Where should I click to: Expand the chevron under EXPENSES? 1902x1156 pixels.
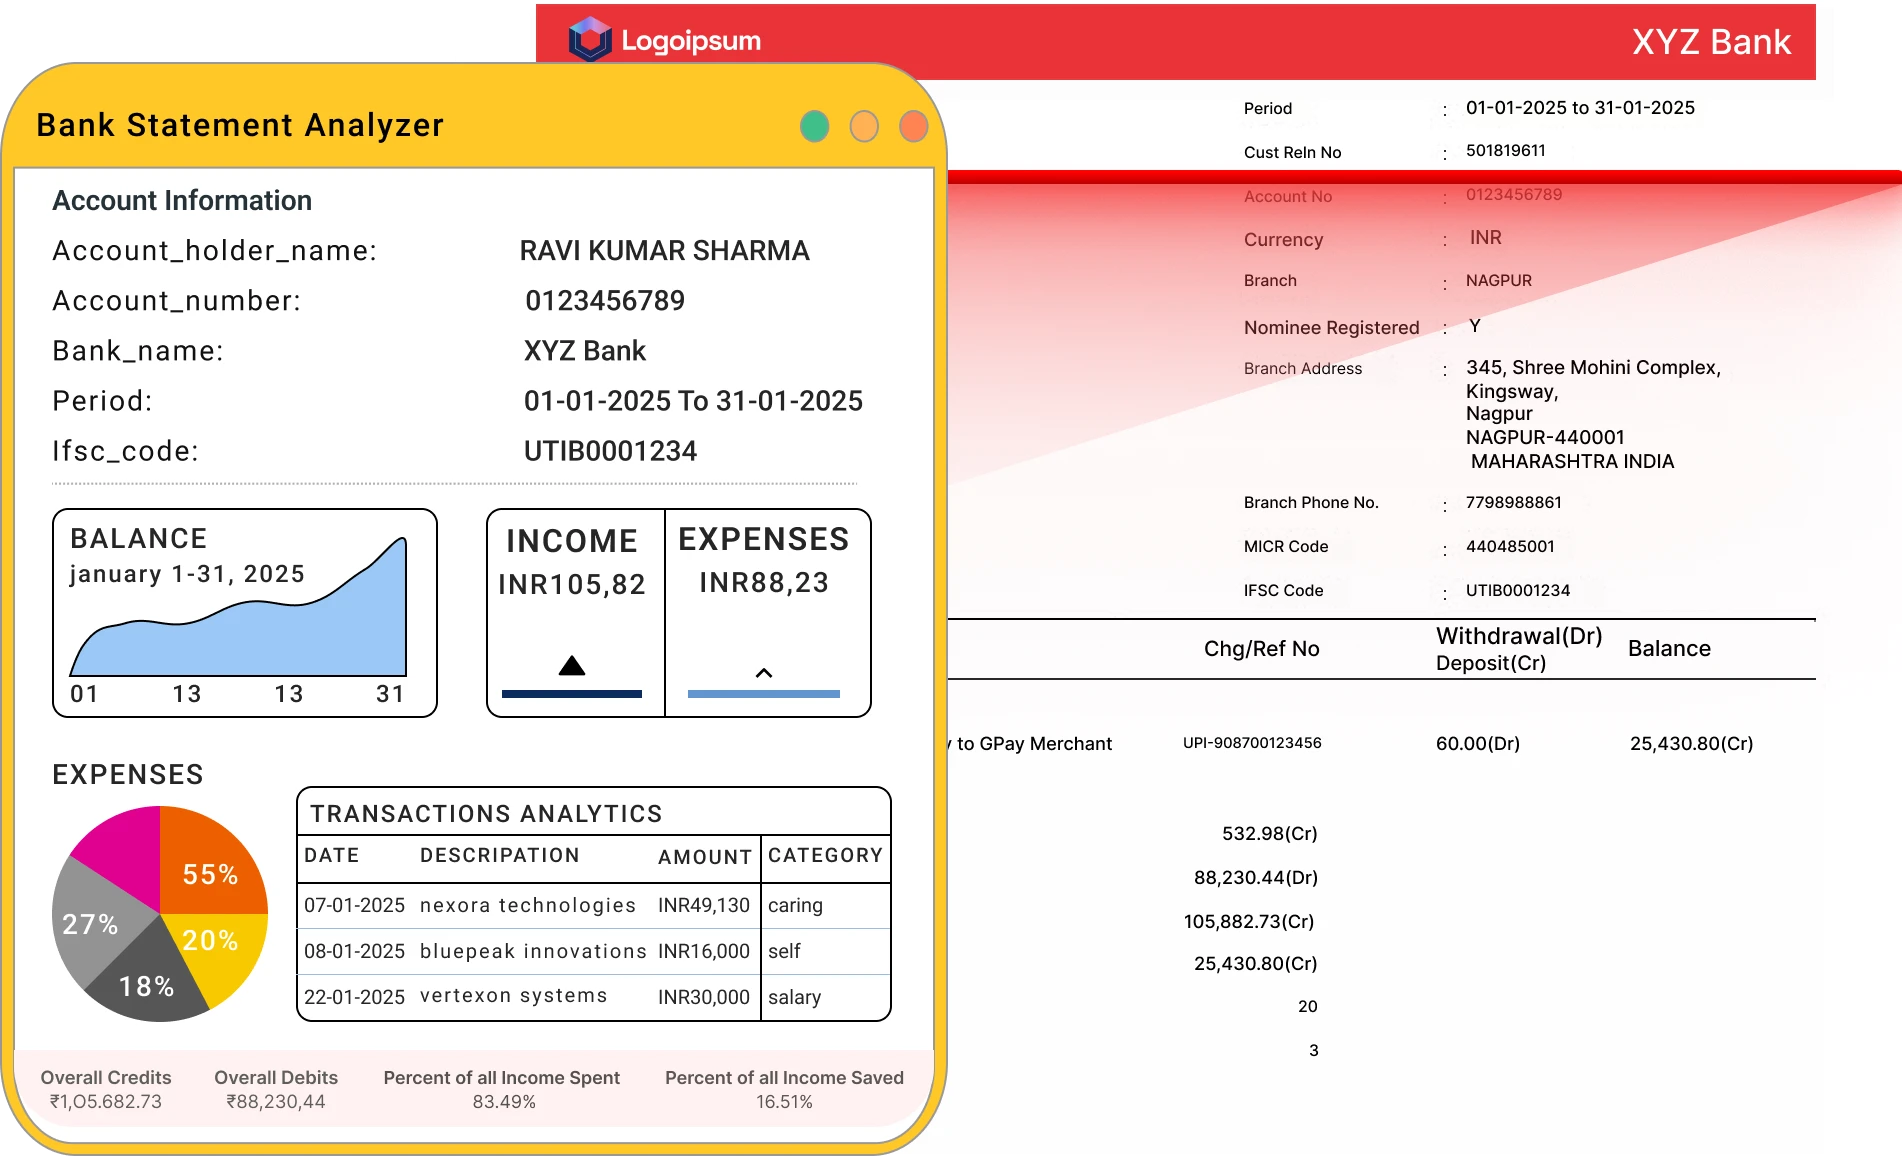point(764,673)
